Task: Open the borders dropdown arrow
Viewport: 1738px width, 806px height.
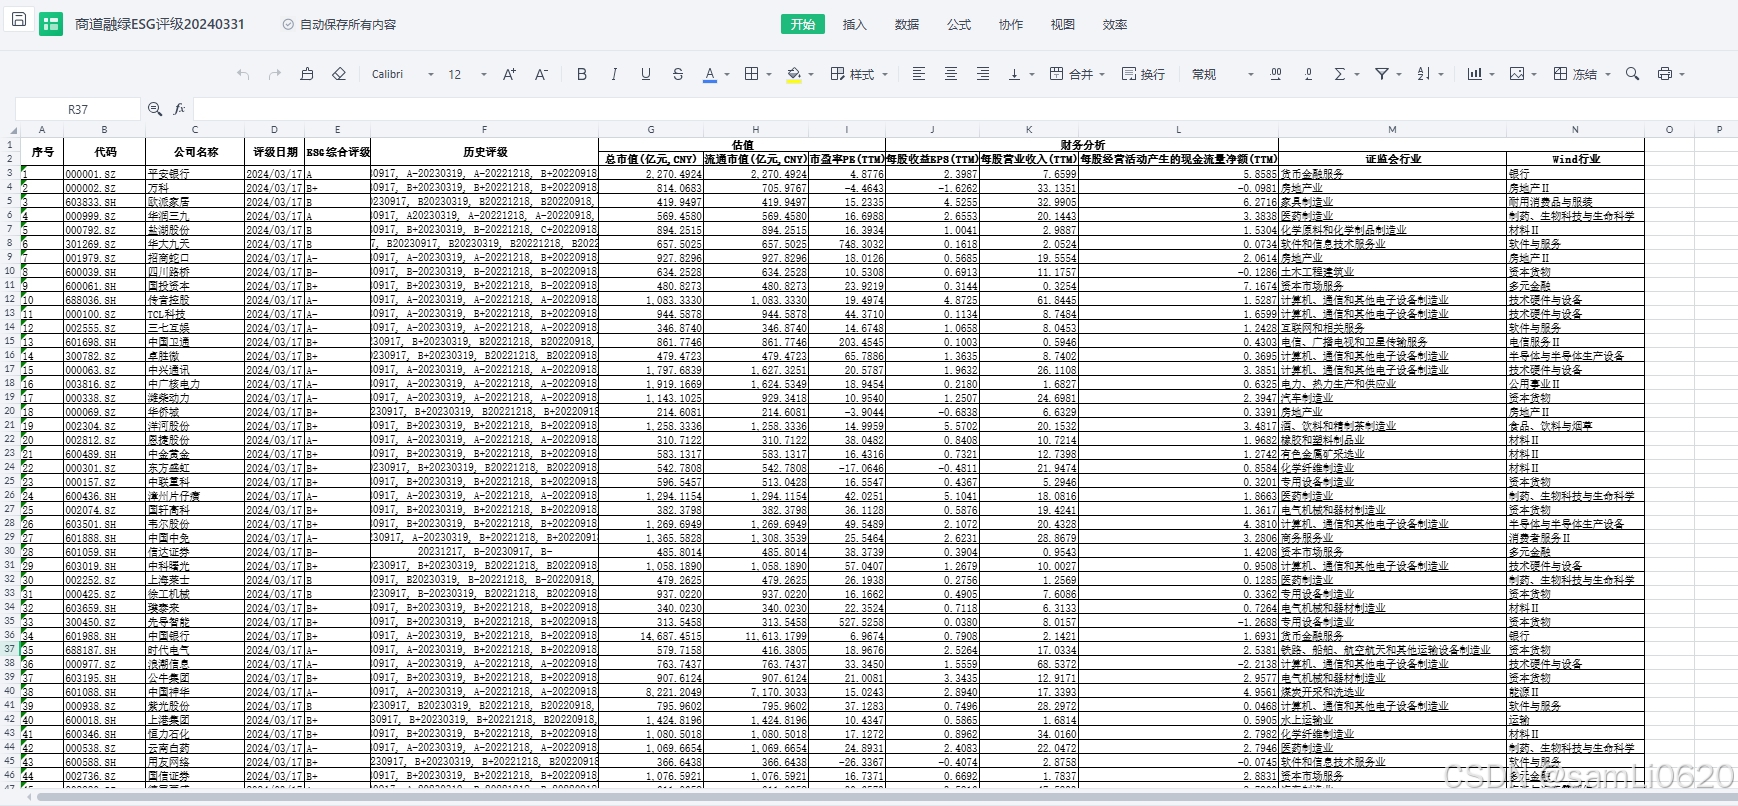Action: (769, 74)
